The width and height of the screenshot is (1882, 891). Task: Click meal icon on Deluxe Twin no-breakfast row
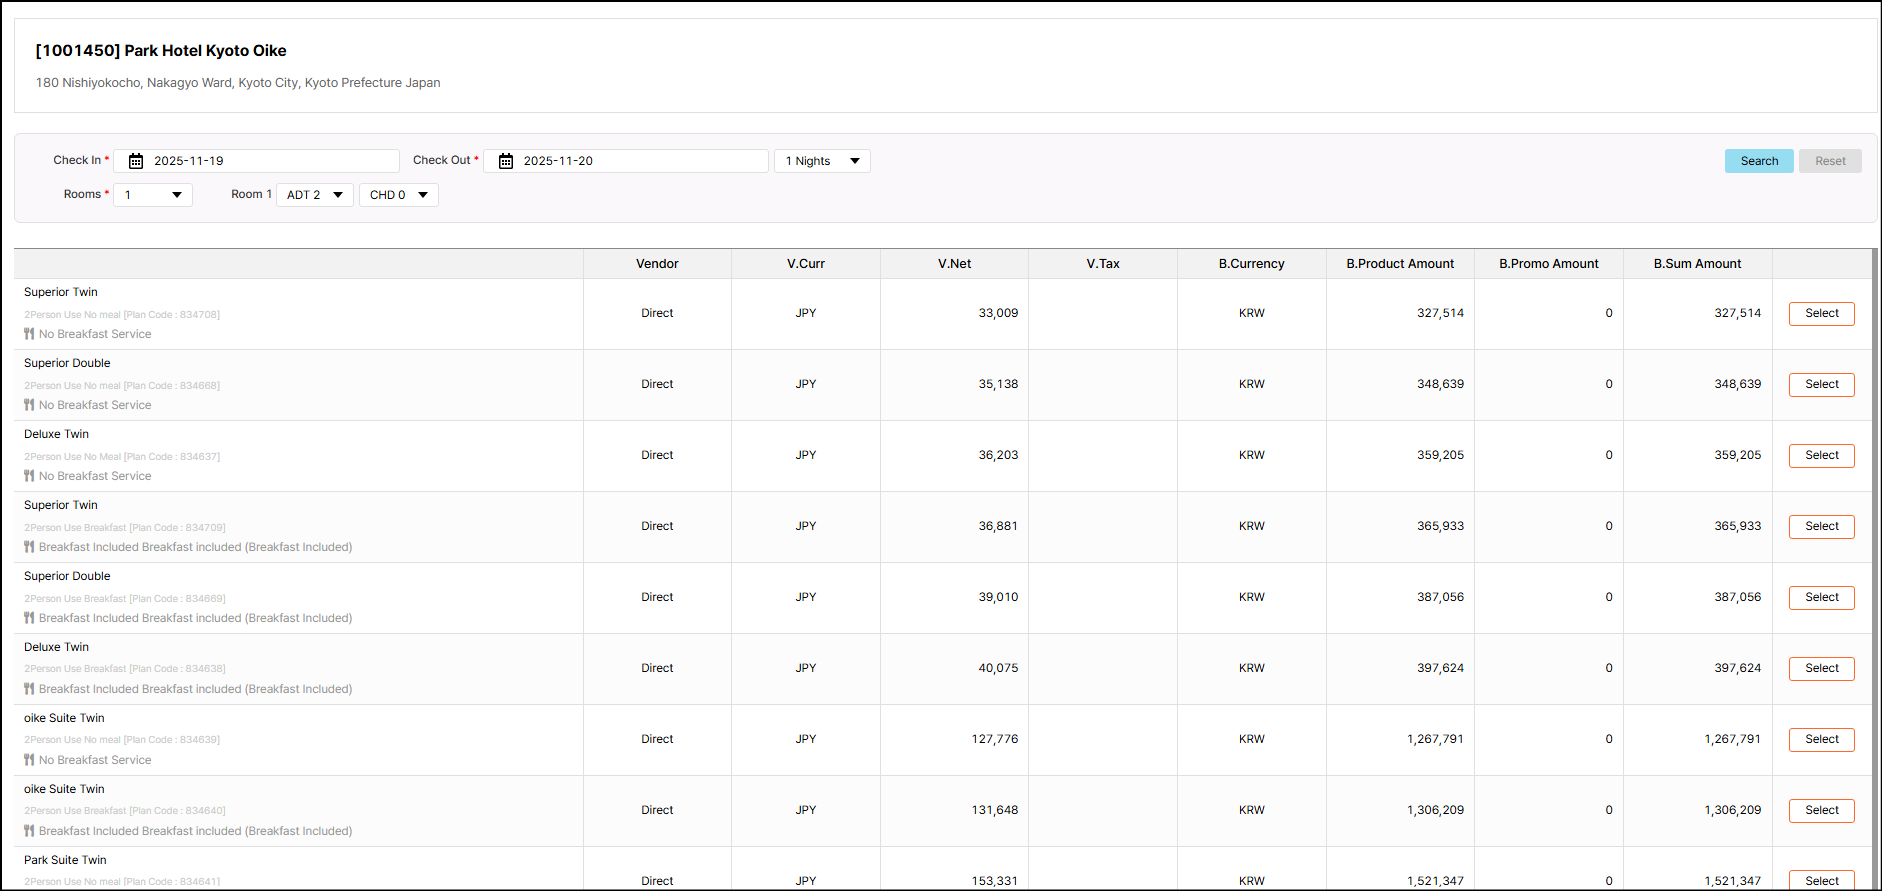(x=29, y=476)
